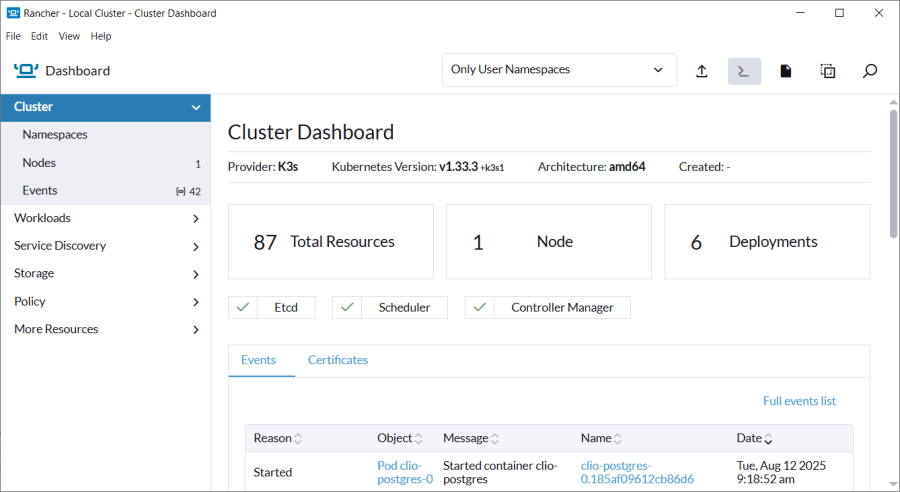Collapse the Cluster sidebar section
The width and height of the screenshot is (900, 492).
[x=196, y=107]
